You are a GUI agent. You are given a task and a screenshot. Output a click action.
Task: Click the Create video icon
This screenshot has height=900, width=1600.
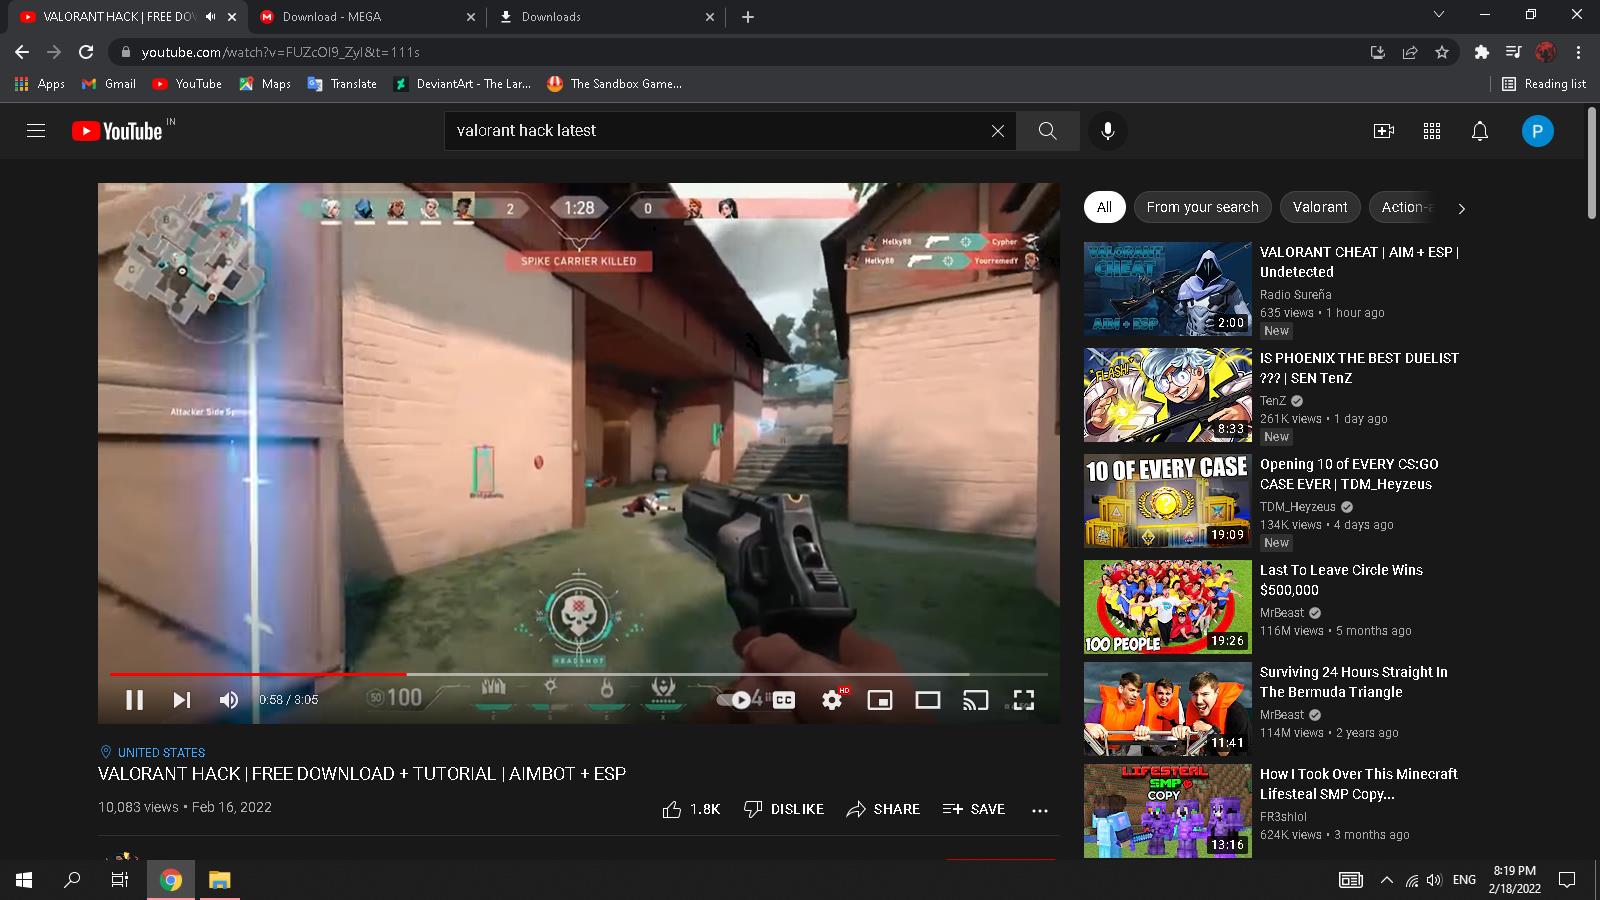[1383, 131]
